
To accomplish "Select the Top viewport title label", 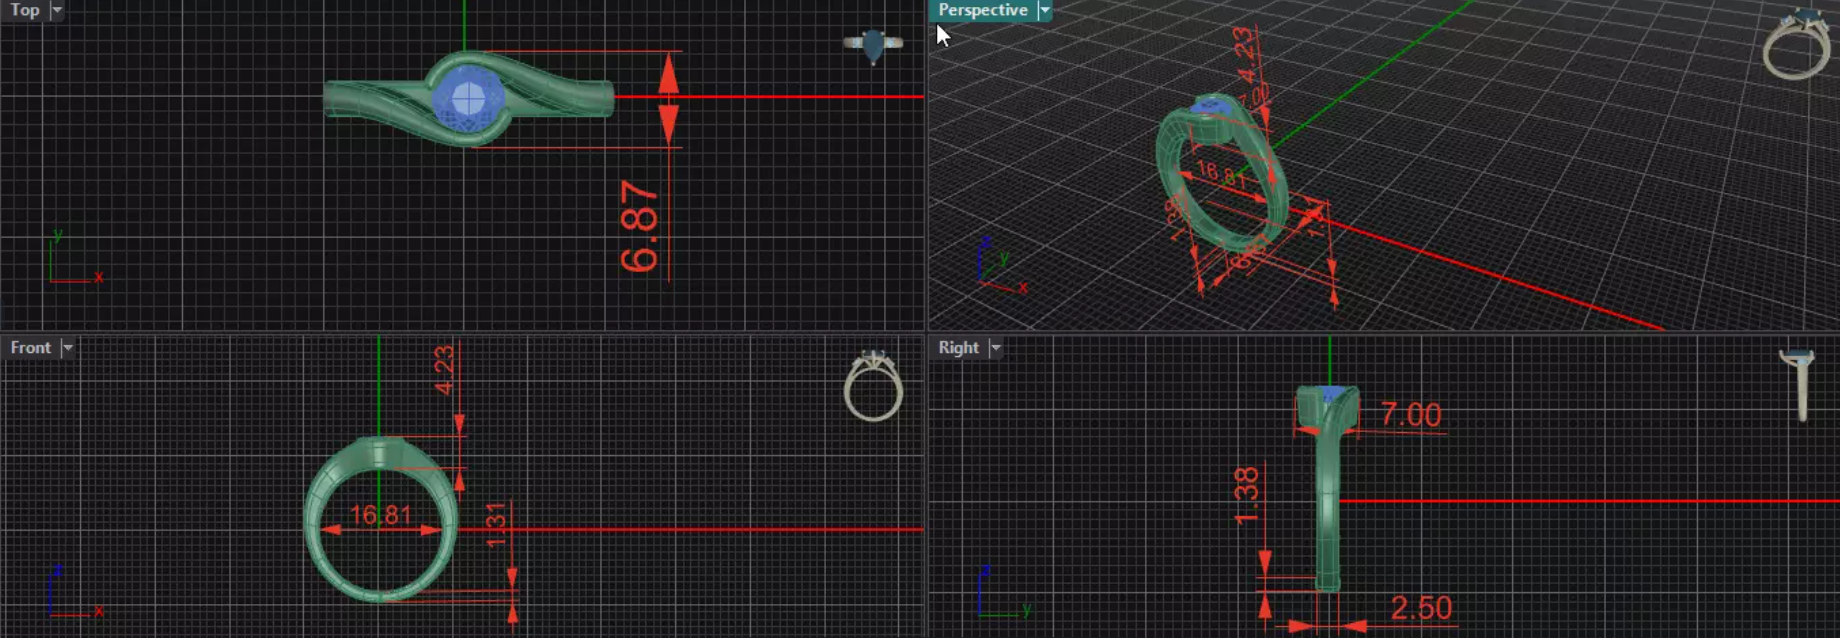I will click(25, 10).
